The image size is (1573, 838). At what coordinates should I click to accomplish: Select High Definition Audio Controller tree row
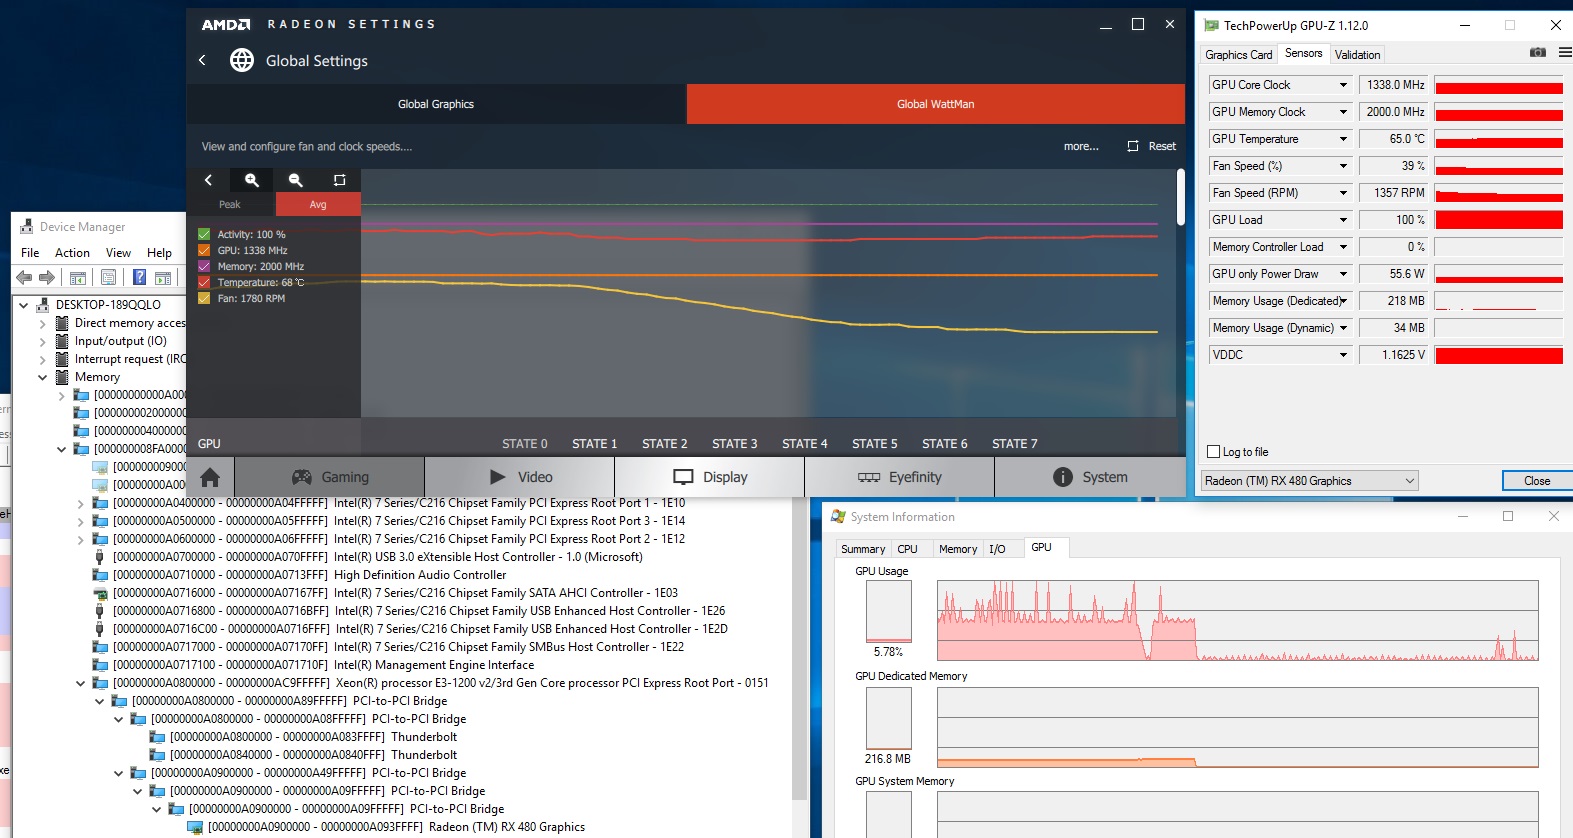300,575
